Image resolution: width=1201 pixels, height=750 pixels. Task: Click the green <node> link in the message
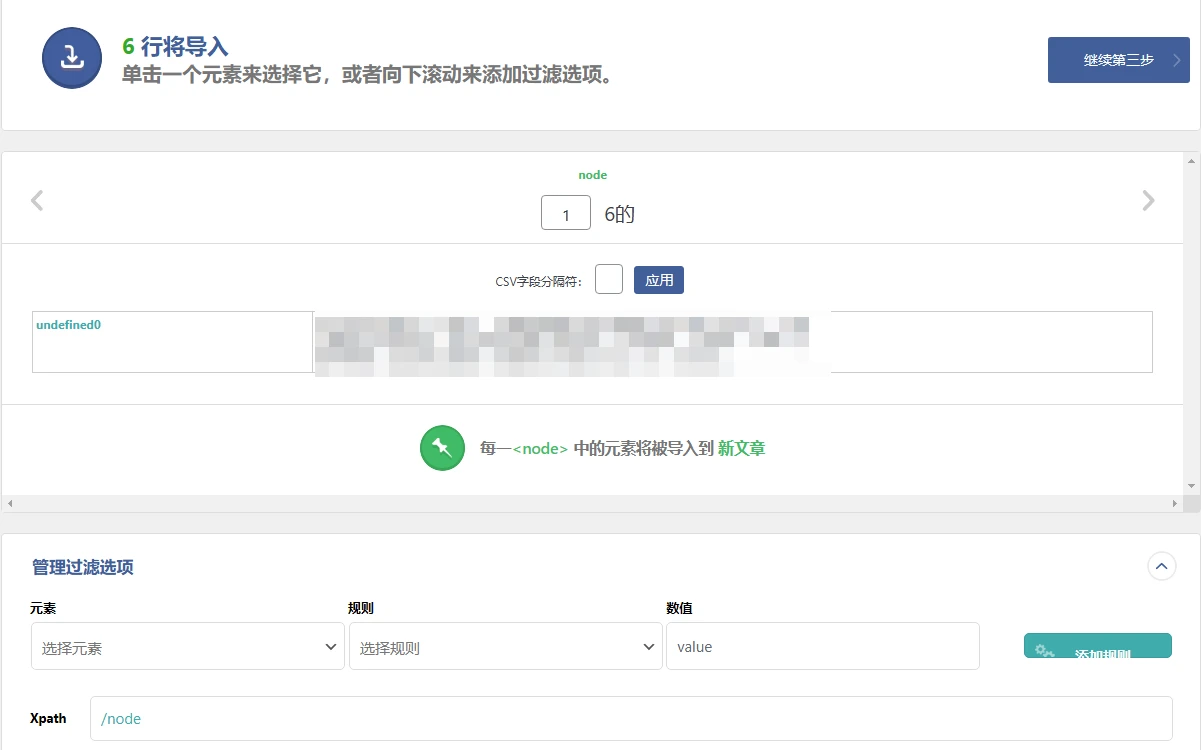click(x=541, y=448)
